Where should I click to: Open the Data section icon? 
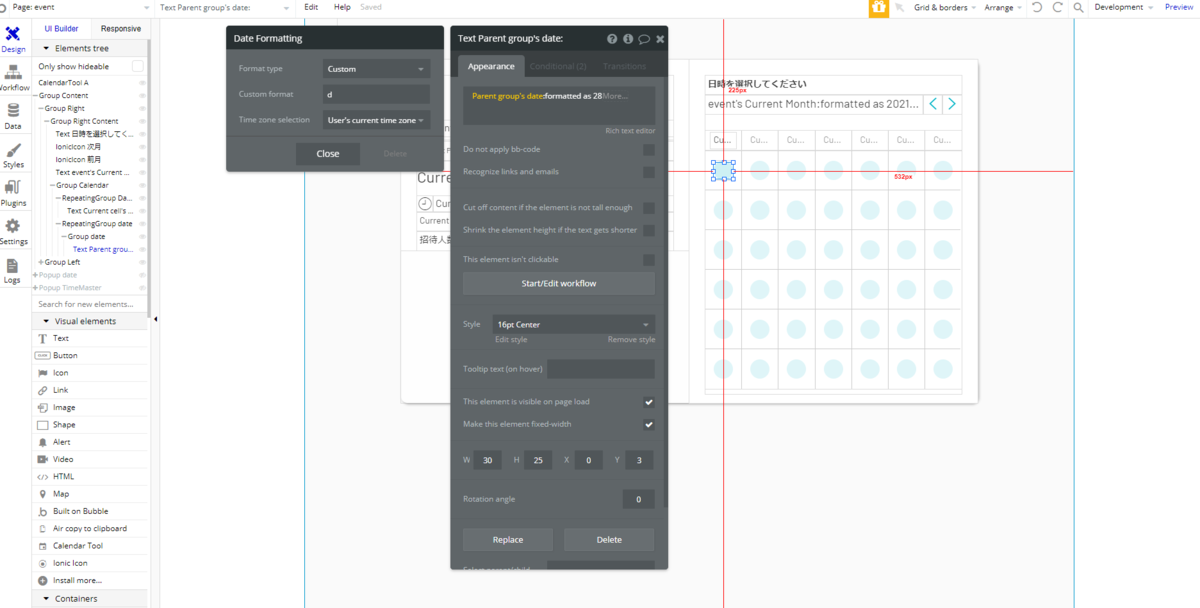13,116
